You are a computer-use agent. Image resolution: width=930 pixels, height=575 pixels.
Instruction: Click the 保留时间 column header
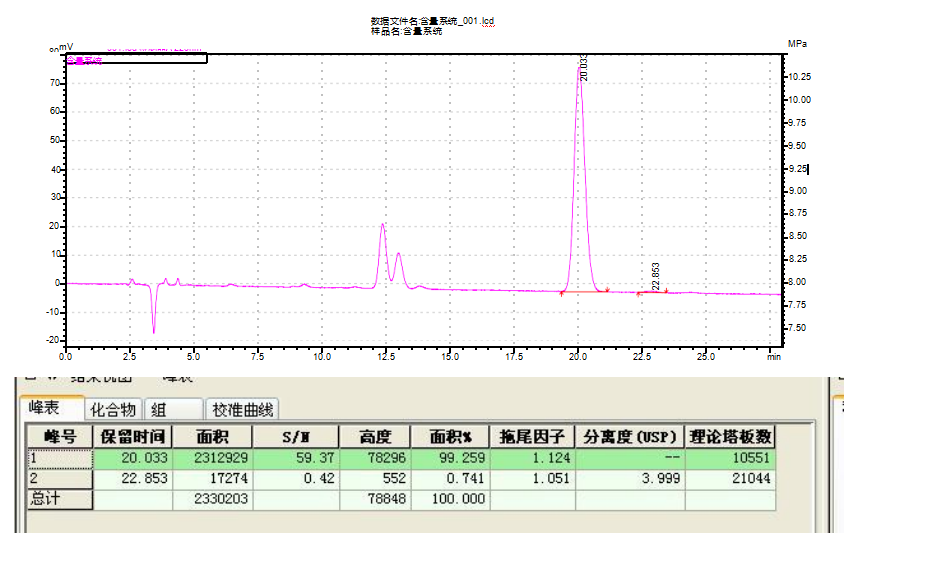click(132, 436)
